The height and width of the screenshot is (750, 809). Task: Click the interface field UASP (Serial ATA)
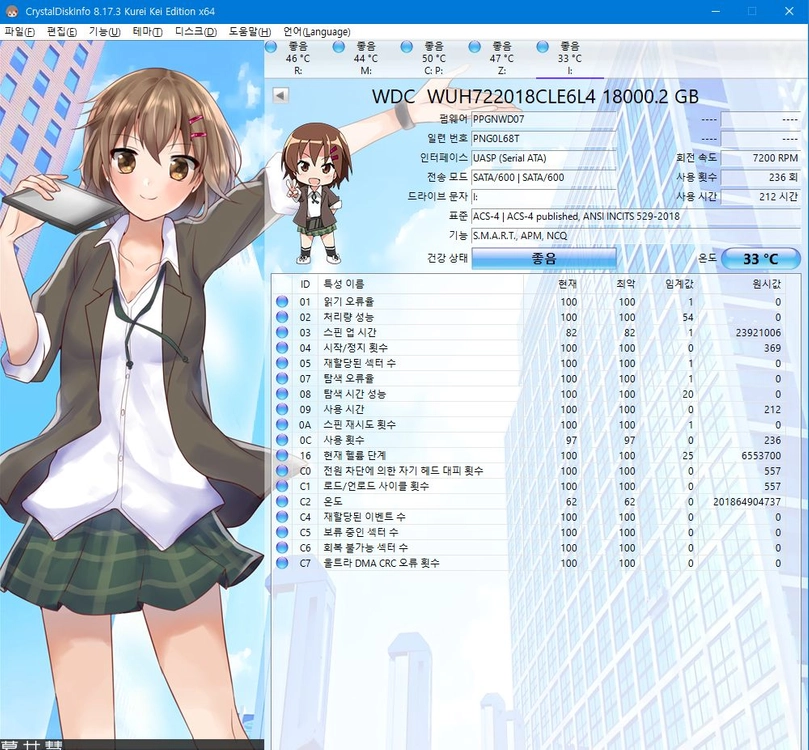(544, 158)
